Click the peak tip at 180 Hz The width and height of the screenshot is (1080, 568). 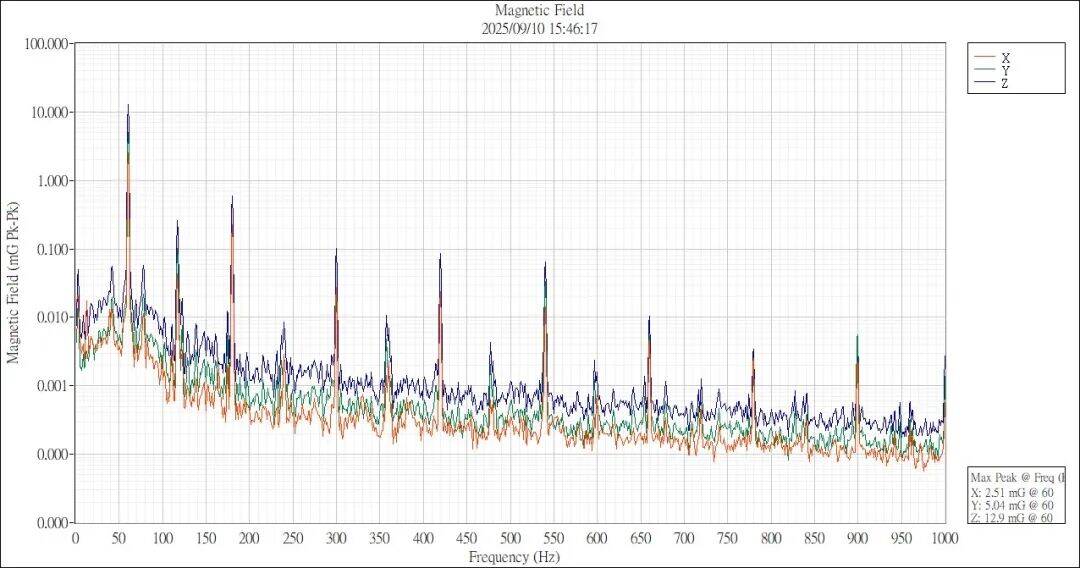click(232, 197)
